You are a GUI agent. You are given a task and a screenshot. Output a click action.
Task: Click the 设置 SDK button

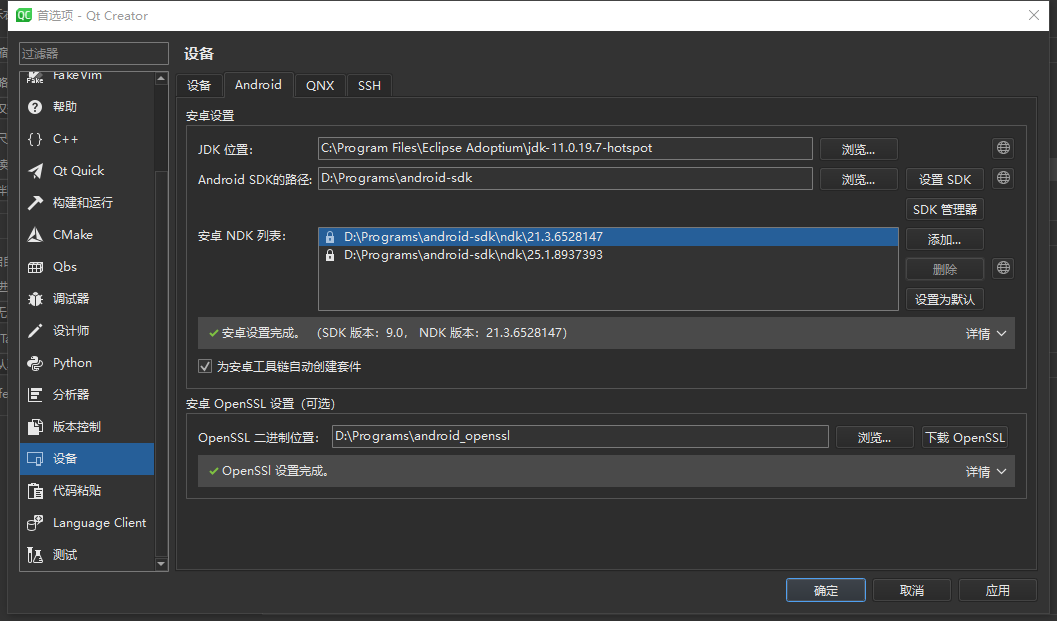click(x=944, y=179)
